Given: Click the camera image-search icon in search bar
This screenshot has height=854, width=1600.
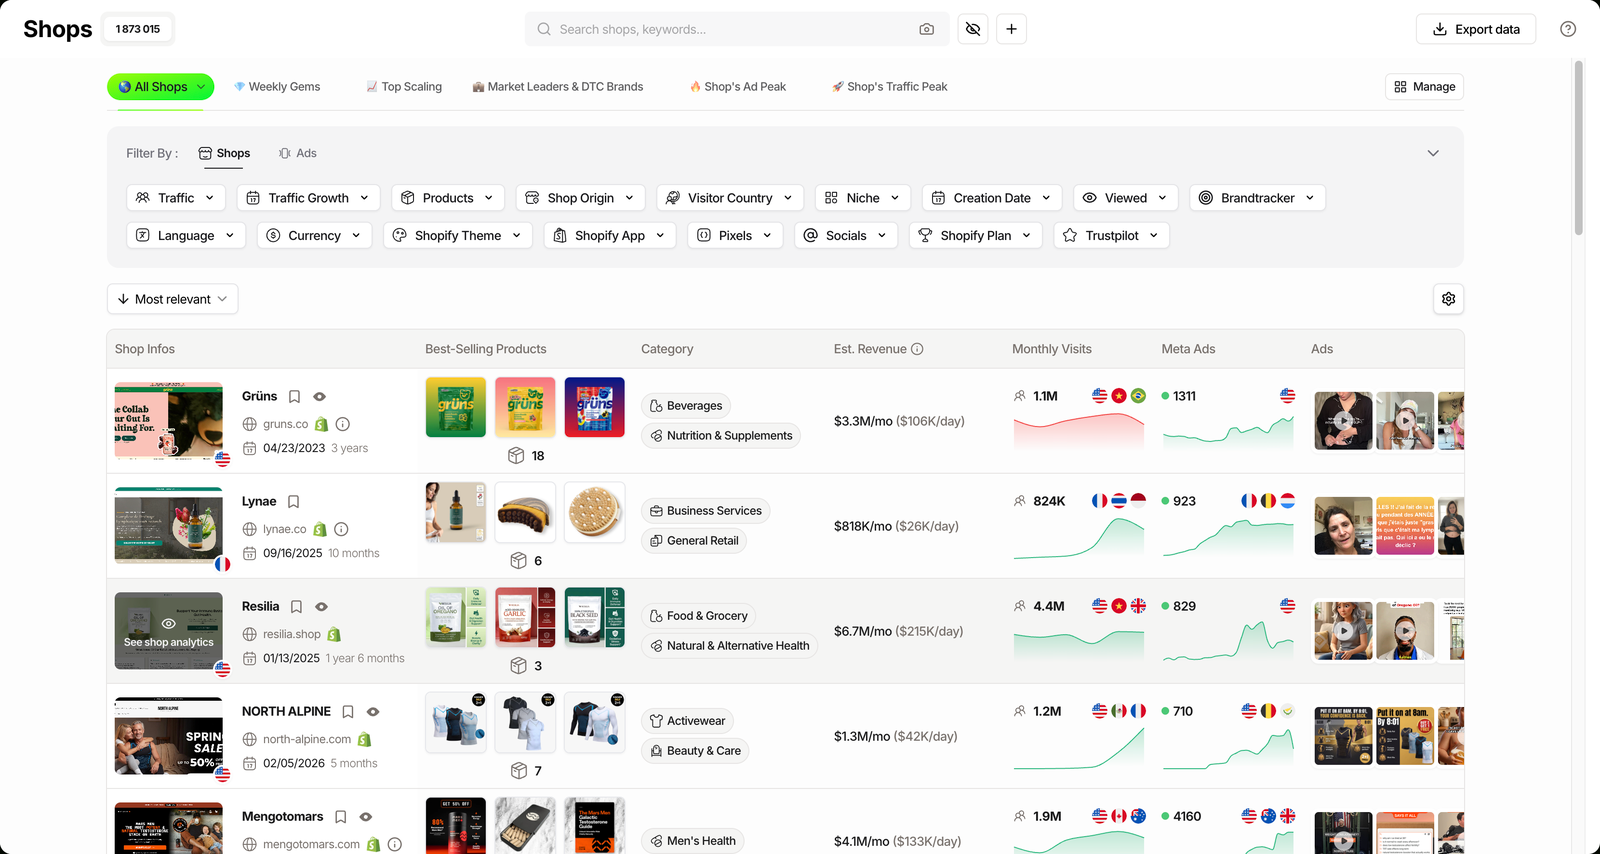Looking at the screenshot, I should point(927,29).
